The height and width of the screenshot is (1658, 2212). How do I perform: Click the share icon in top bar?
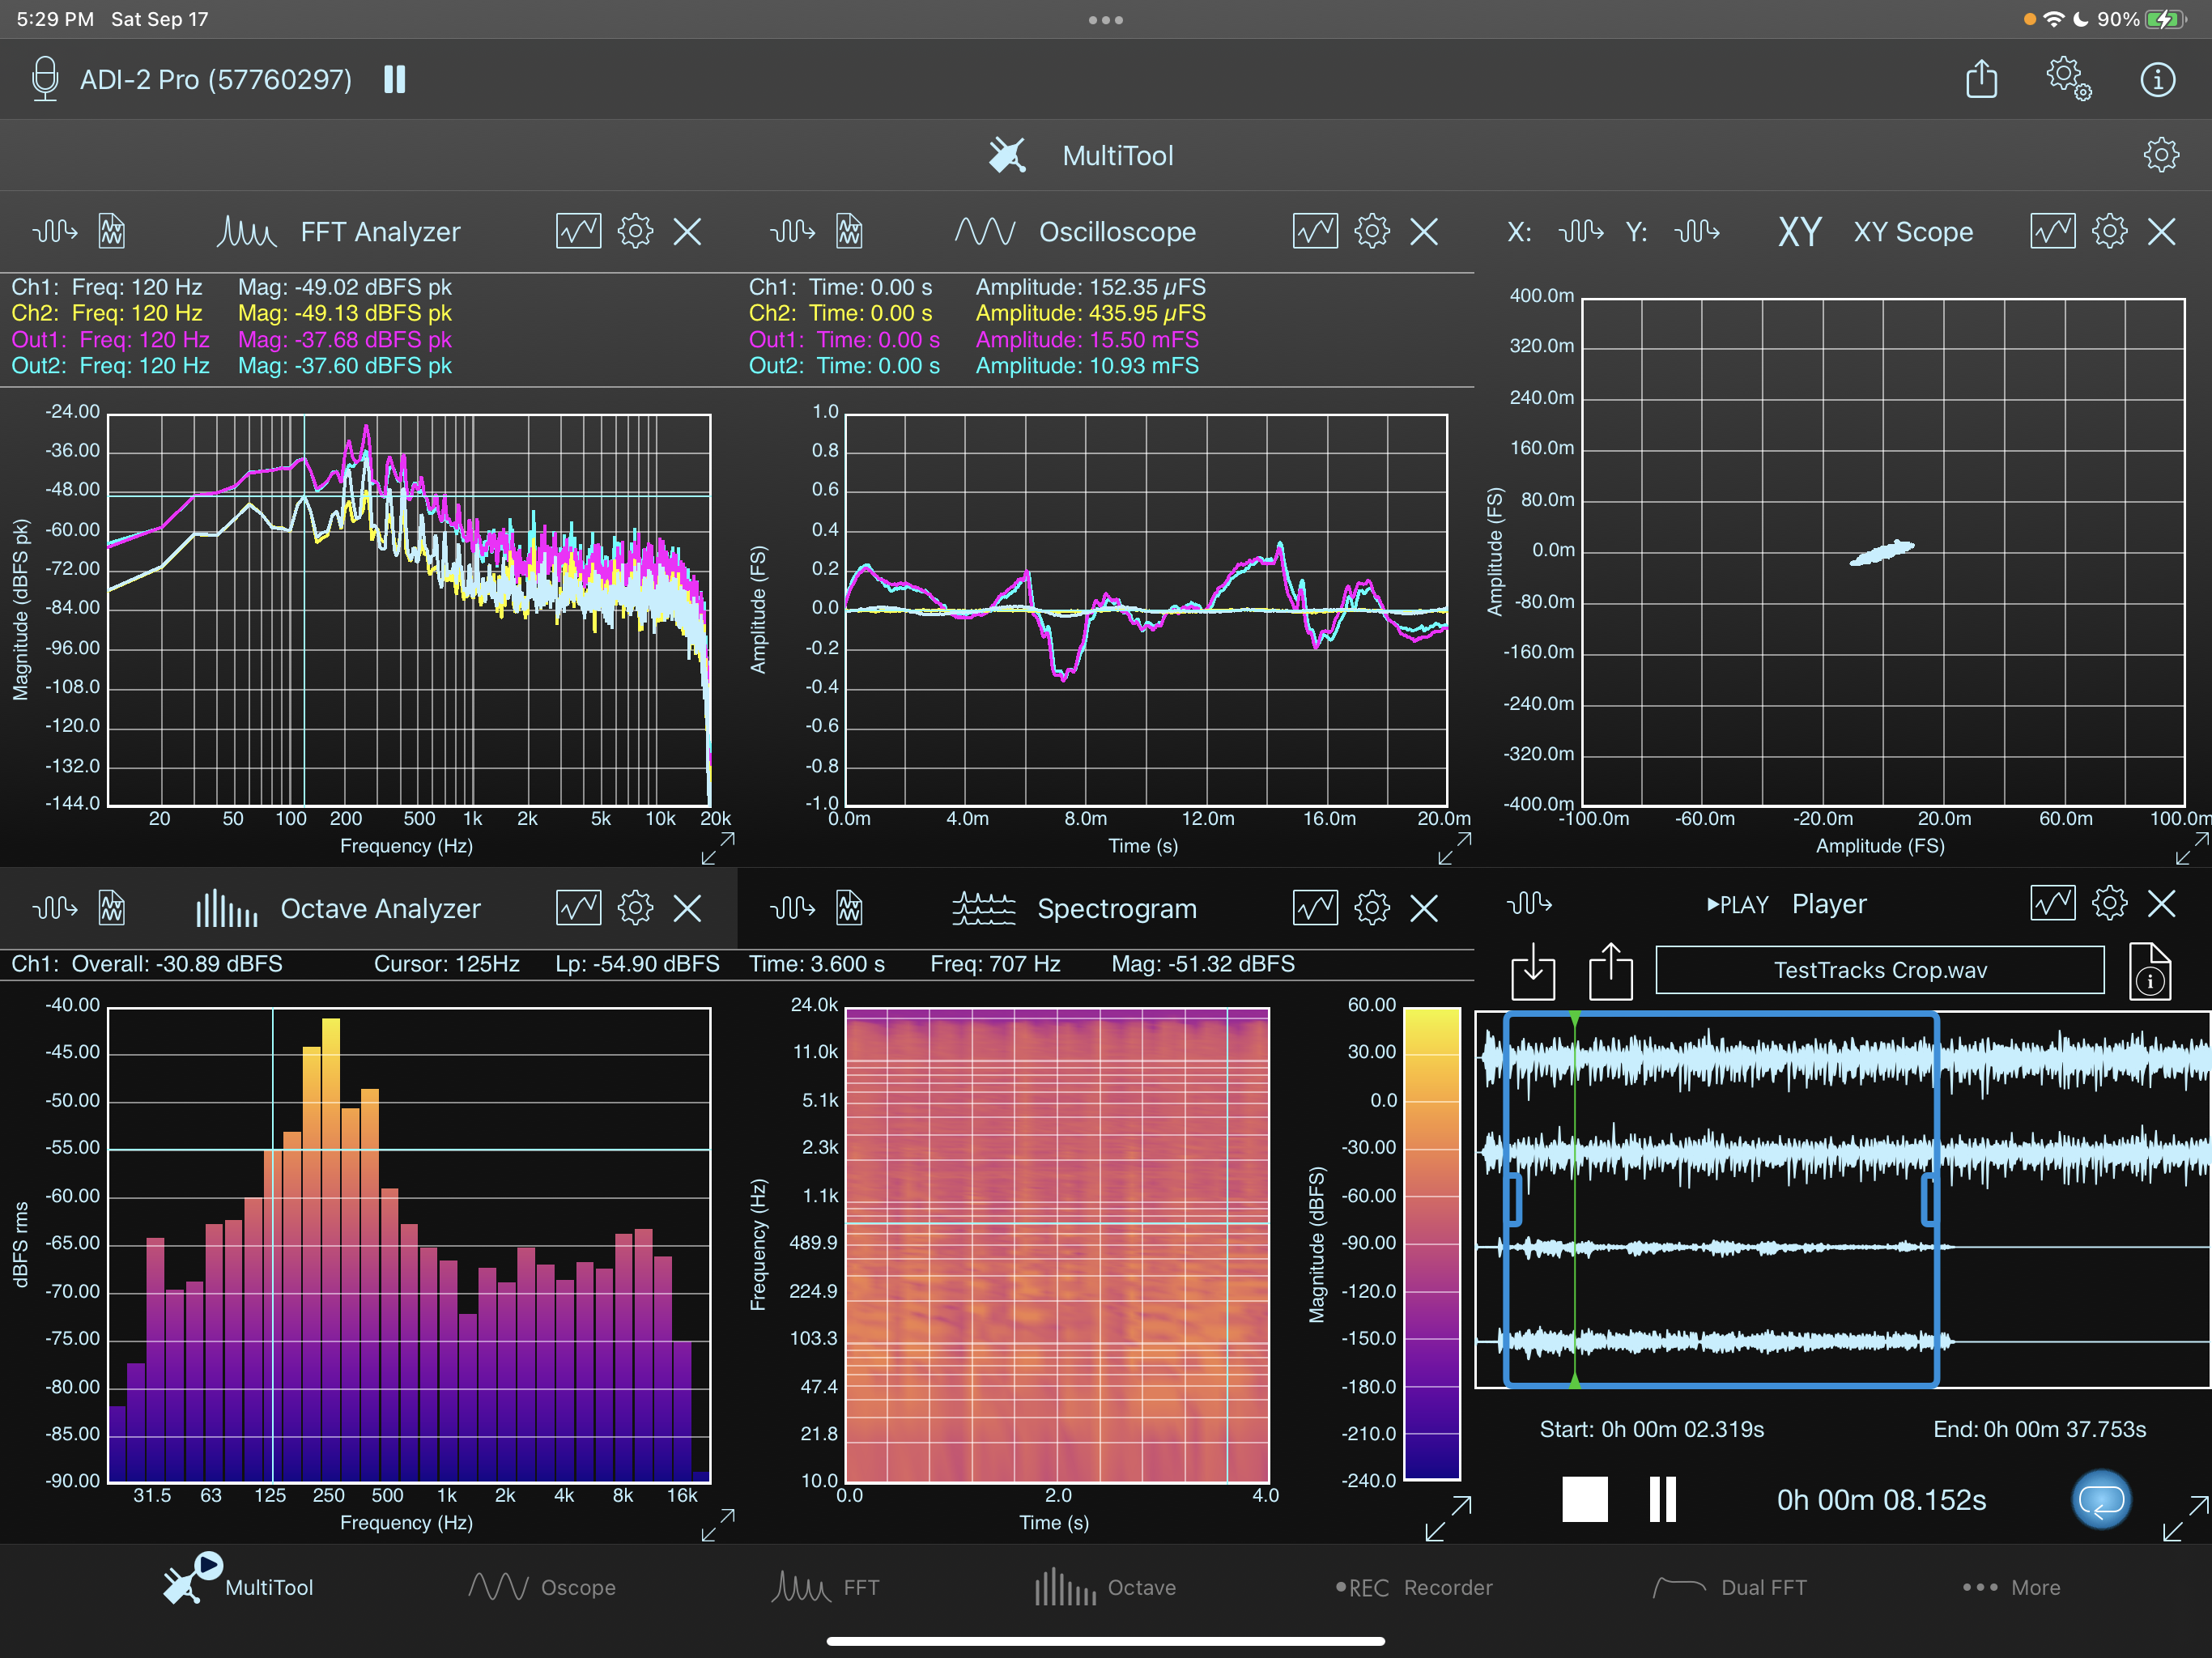click(x=1981, y=79)
